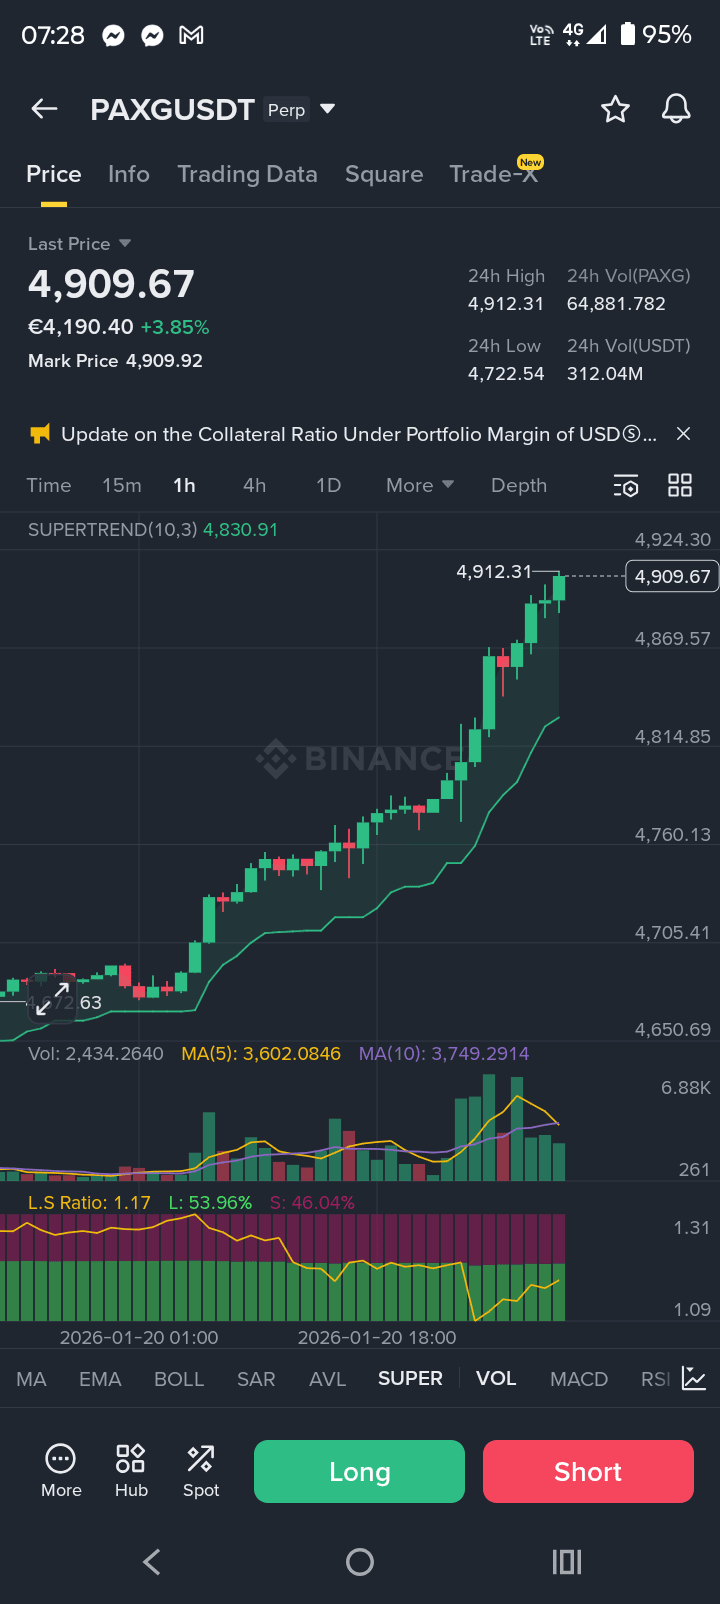
Task: Tap the 24h High value 4,912.31
Action: (506, 303)
